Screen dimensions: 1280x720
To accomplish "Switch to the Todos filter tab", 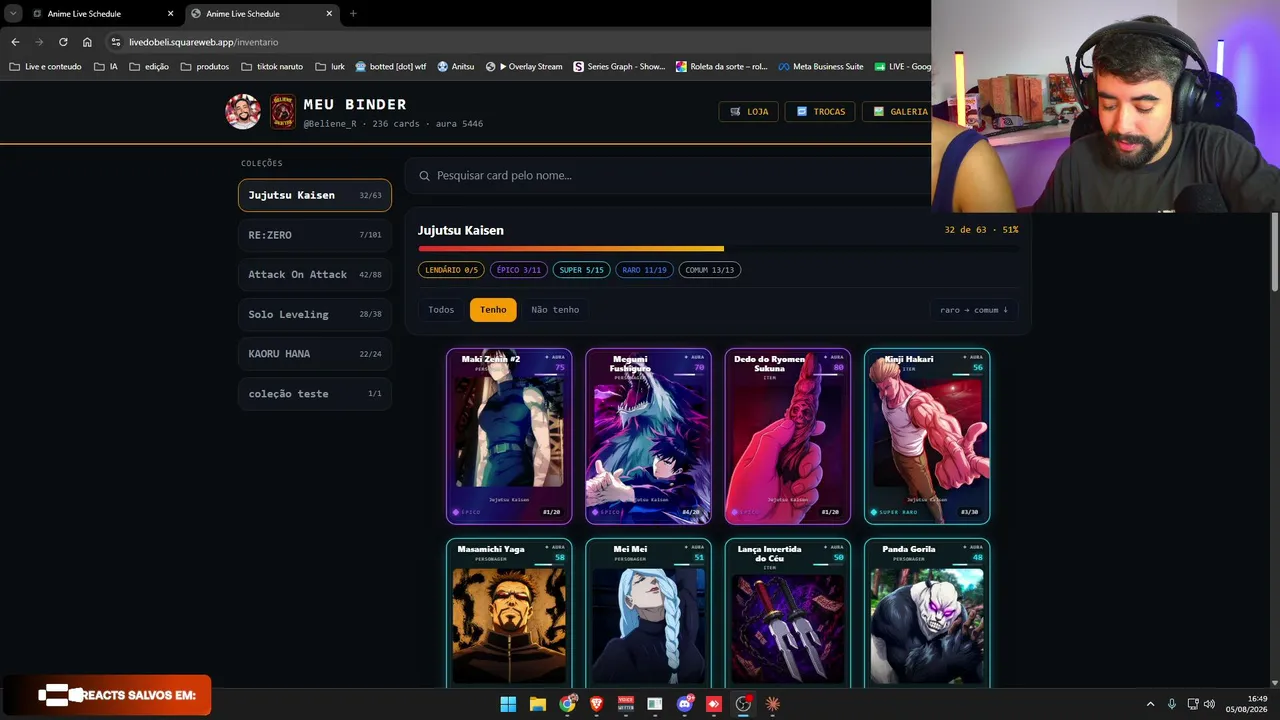I will [x=441, y=310].
